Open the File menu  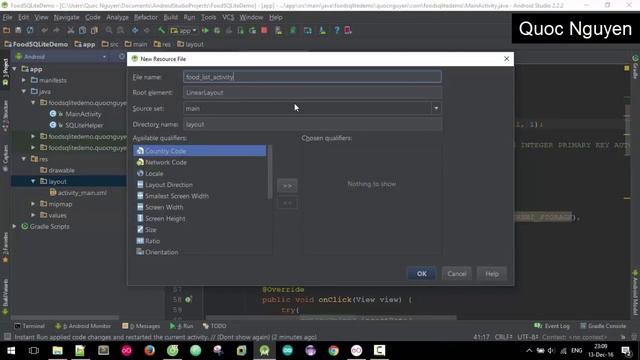pos(7,18)
